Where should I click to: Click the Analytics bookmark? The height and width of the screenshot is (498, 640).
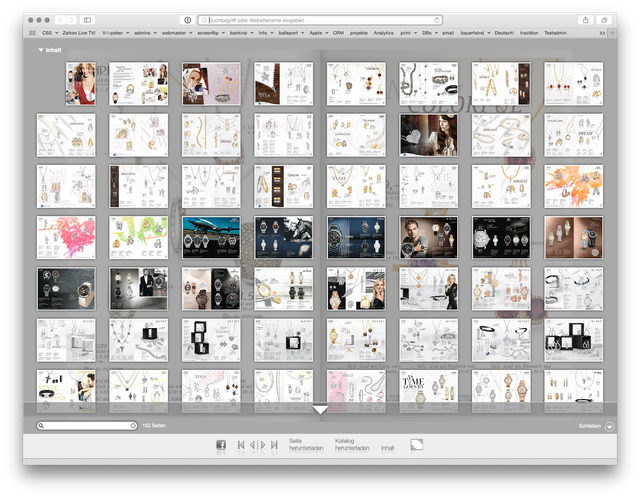pos(383,33)
